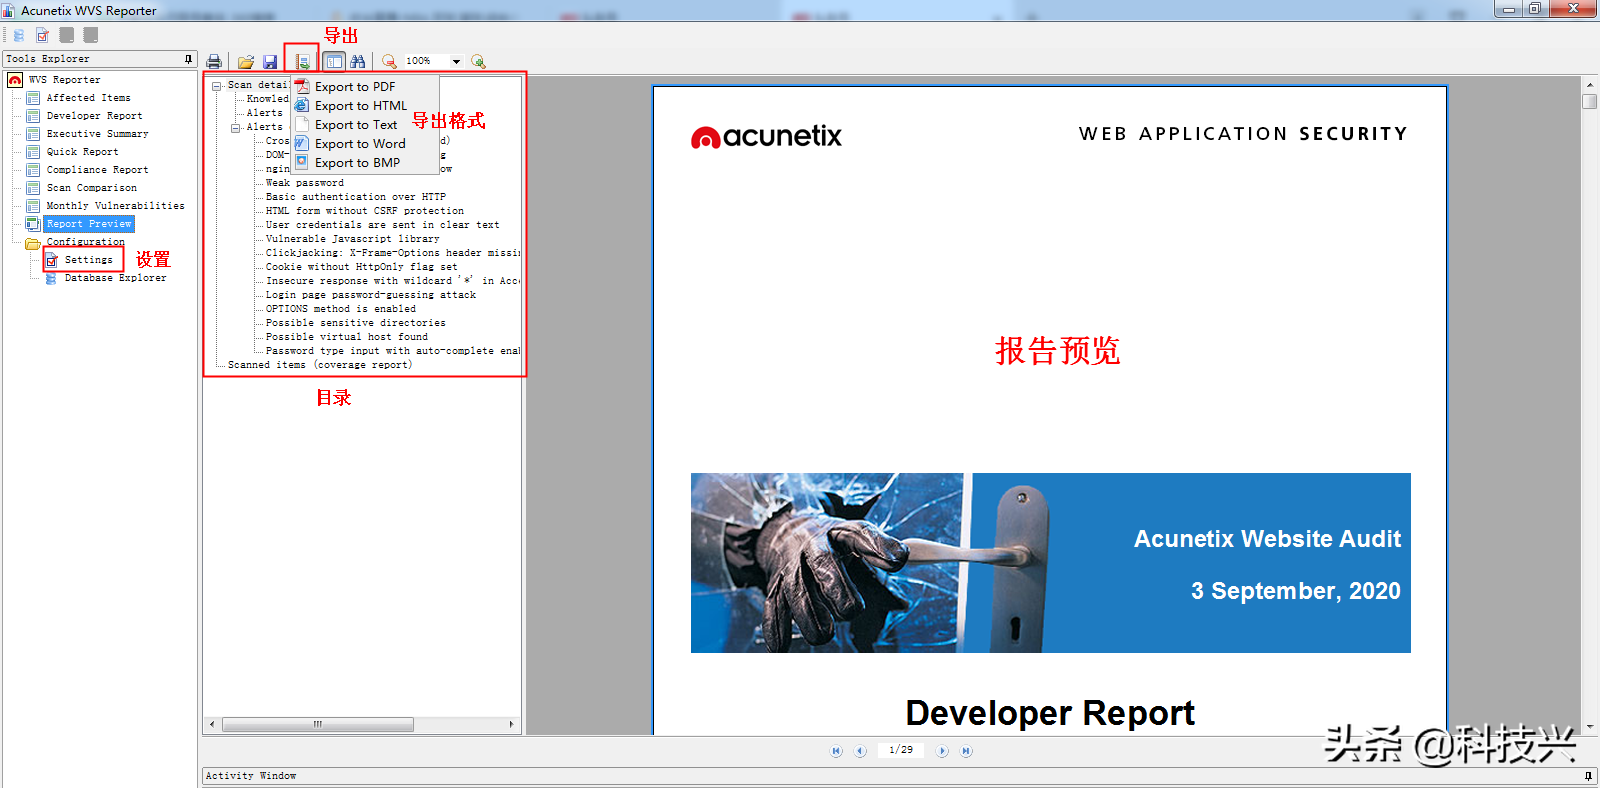Click the Report Preview icon

tap(33, 224)
